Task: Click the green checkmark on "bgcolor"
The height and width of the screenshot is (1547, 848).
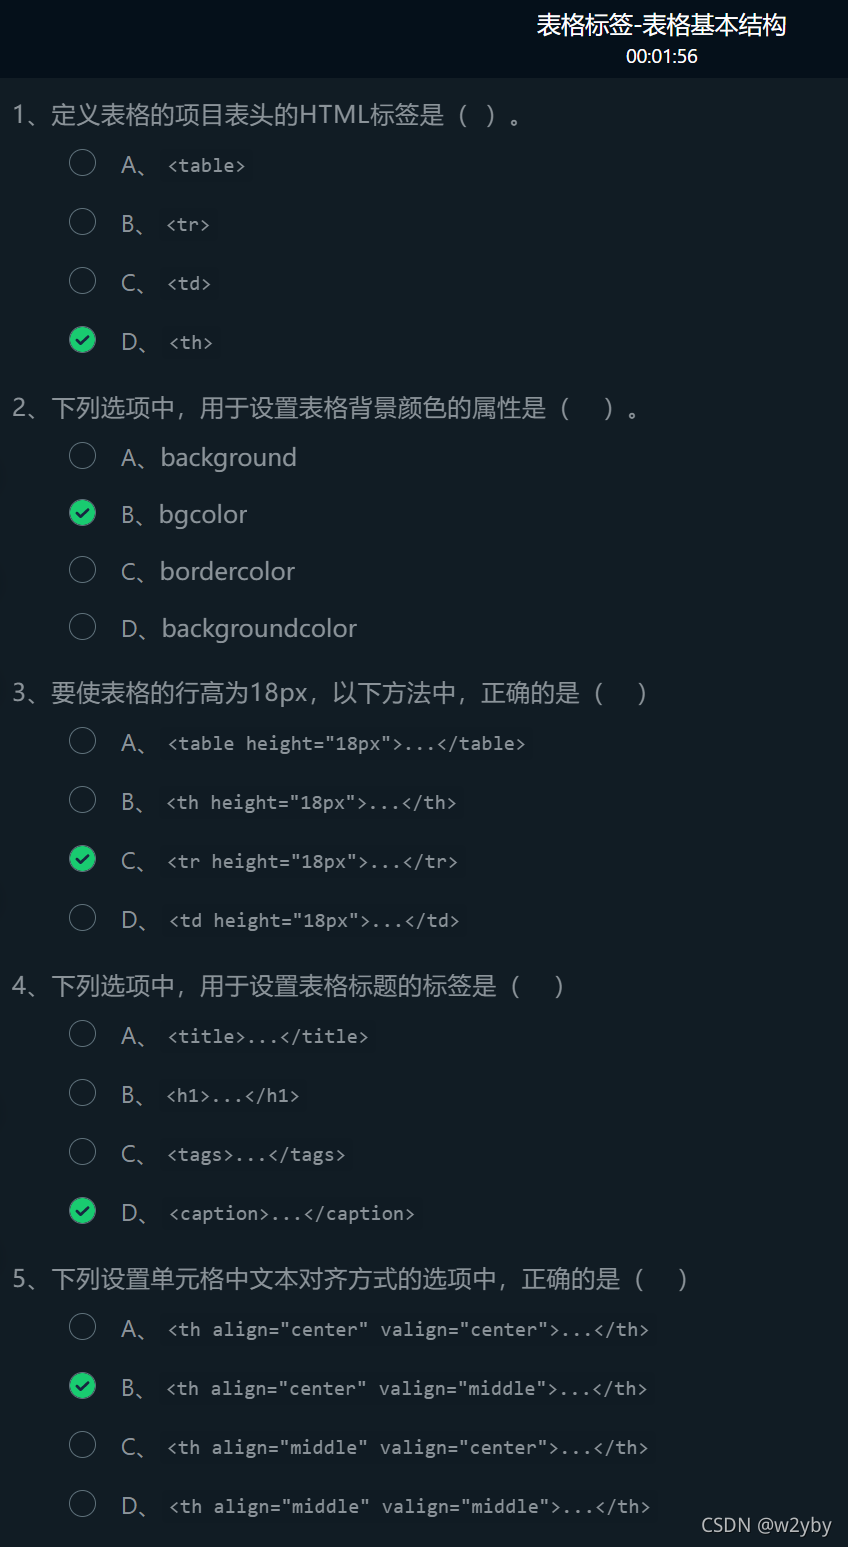Action: pyautogui.click(x=82, y=512)
